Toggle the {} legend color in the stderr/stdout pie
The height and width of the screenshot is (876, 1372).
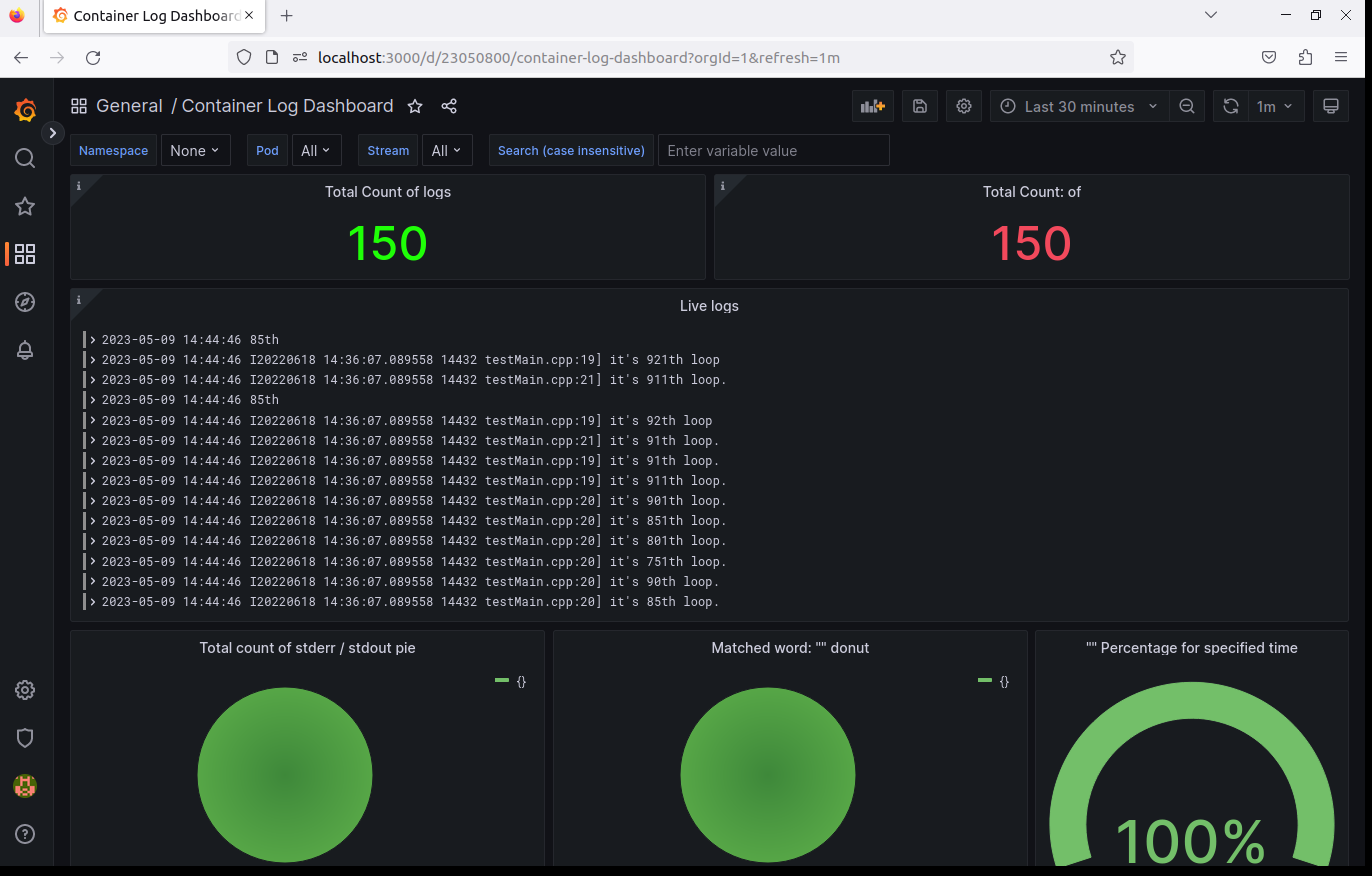pyautogui.click(x=502, y=681)
